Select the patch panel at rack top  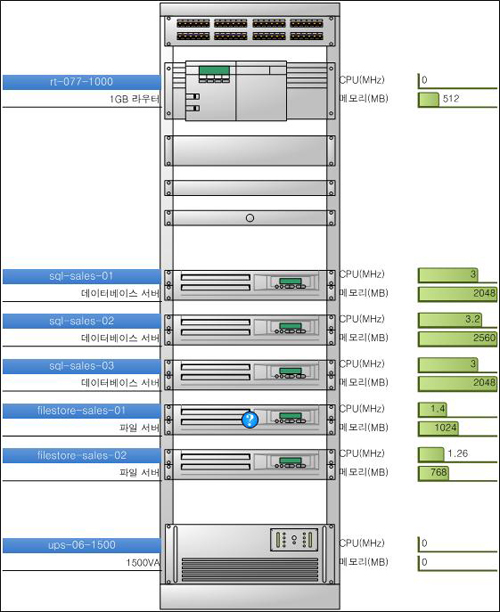point(250,31)
